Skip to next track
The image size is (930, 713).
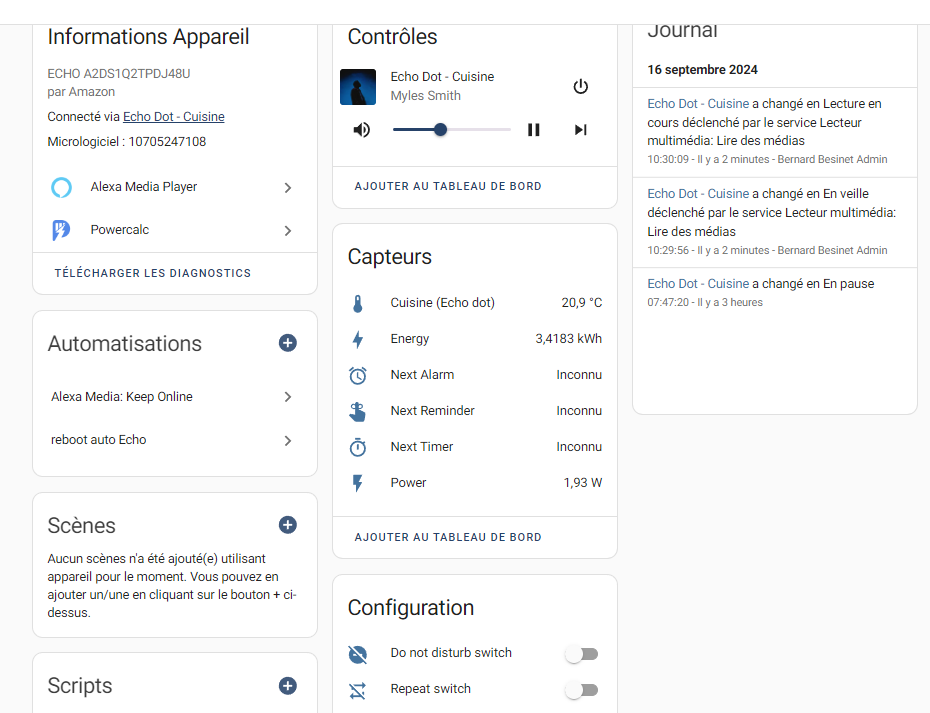(x=580, y=130)
